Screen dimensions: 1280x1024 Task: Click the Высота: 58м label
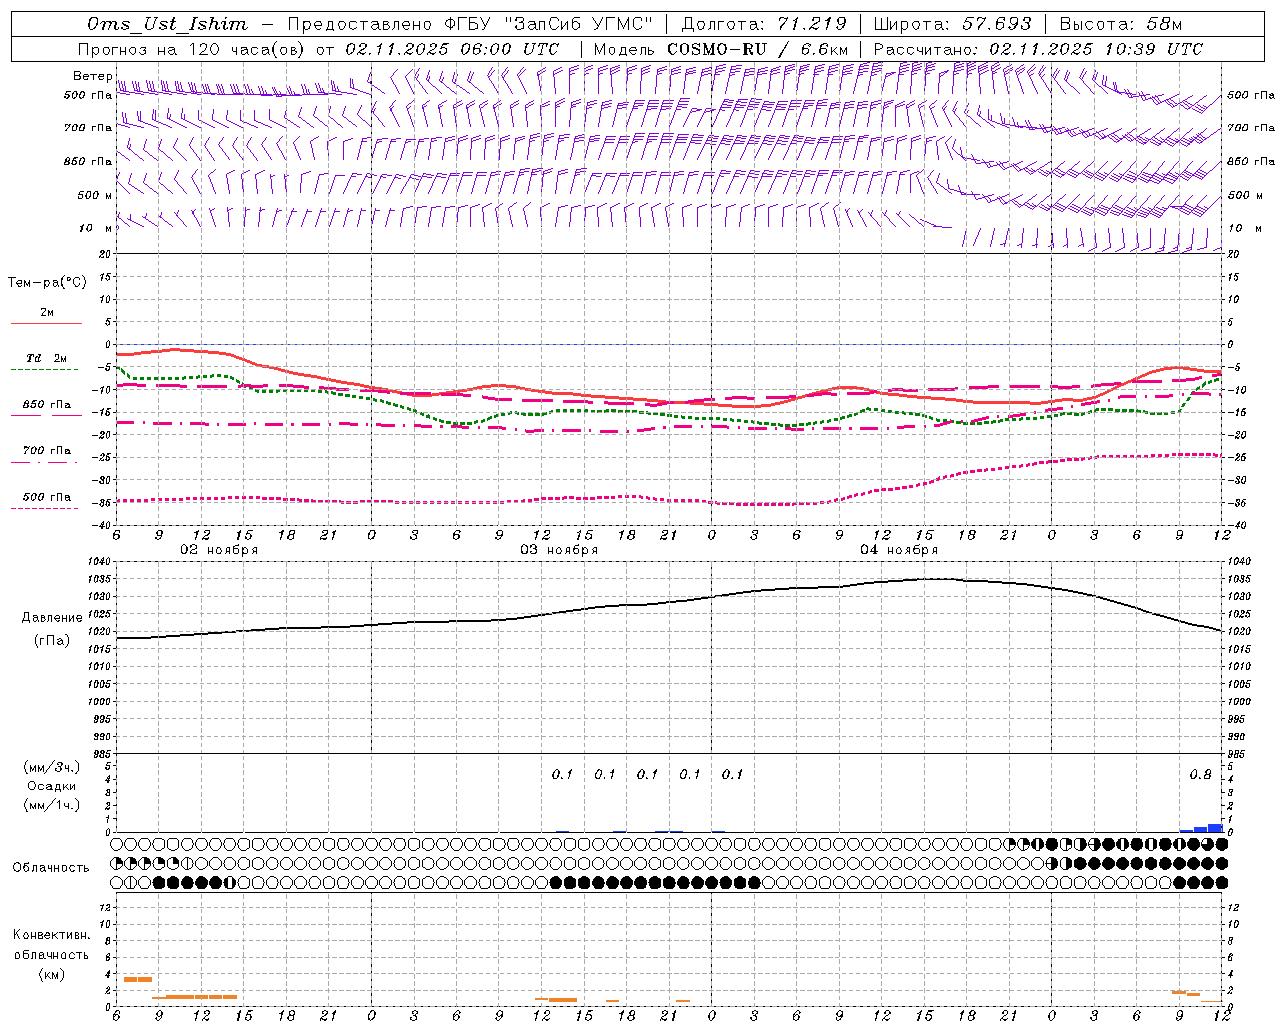tap(1120, 24)
